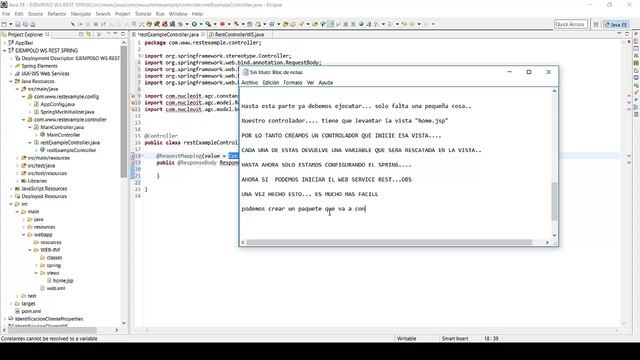Screen dimensions: 640x360
Task: Click Project Explorer vertical scrollbar thumb
Action: point(124,111)
